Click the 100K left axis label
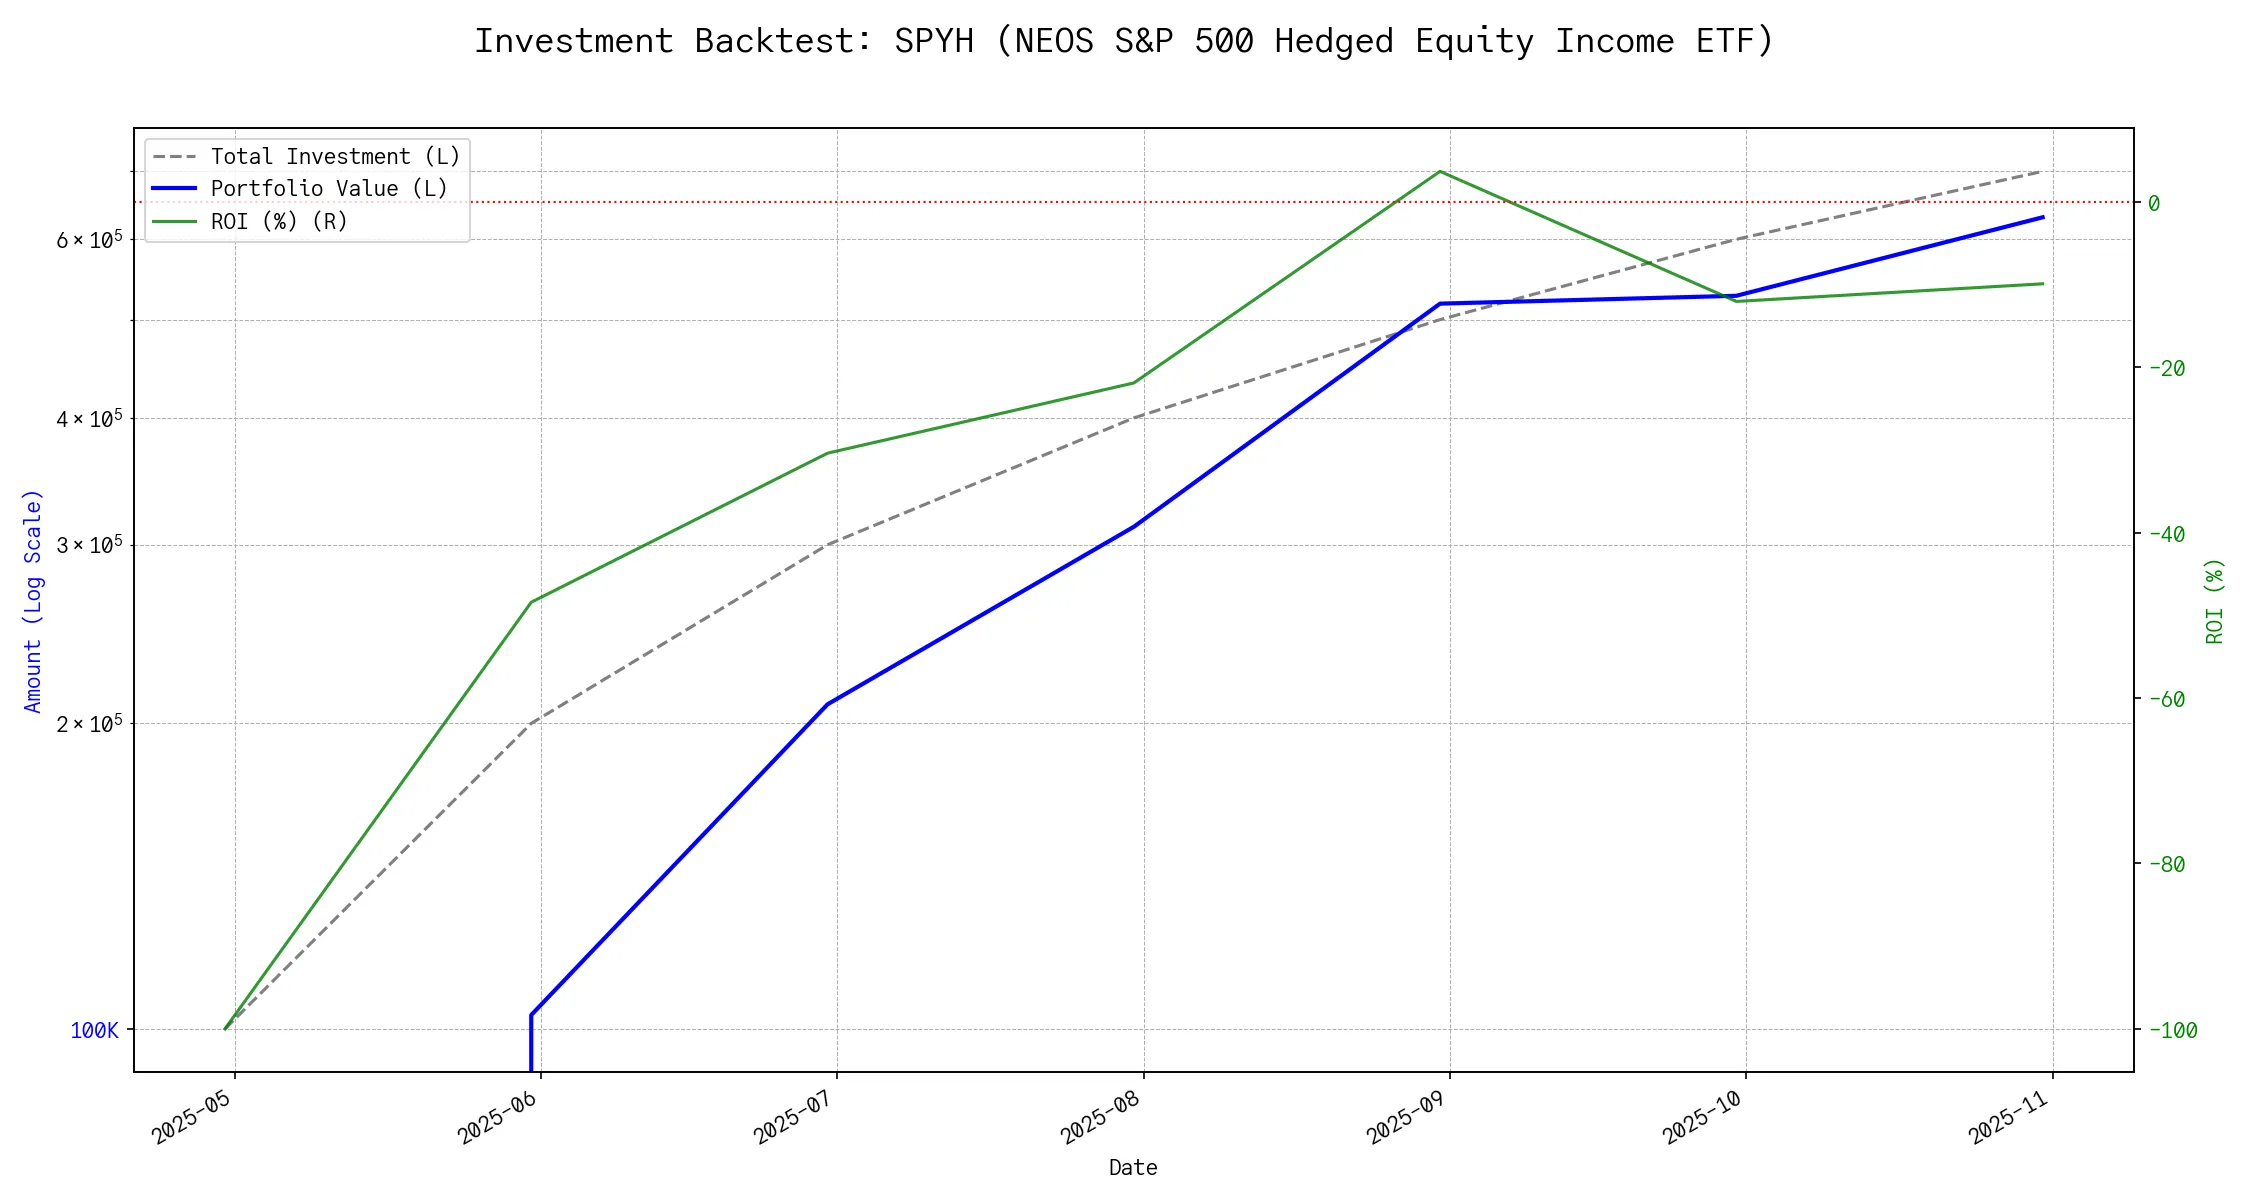Viewport: 2250px width, 1200px height. pyautogui.click(x=94, y=1030)
